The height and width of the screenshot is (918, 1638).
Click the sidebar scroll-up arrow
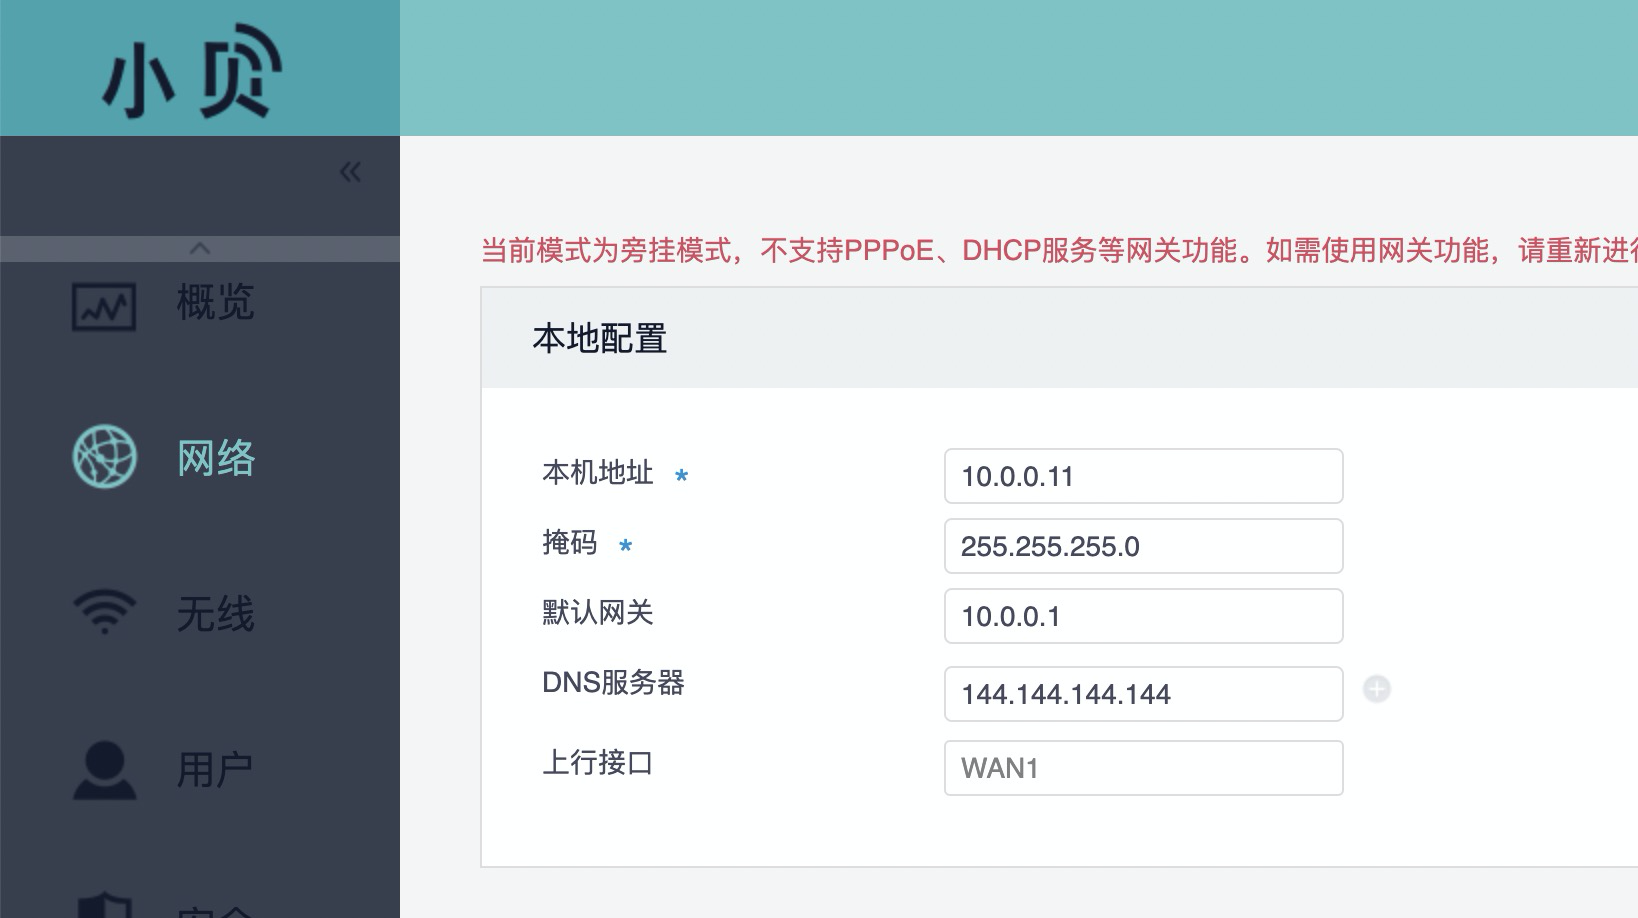click(200, 248)
